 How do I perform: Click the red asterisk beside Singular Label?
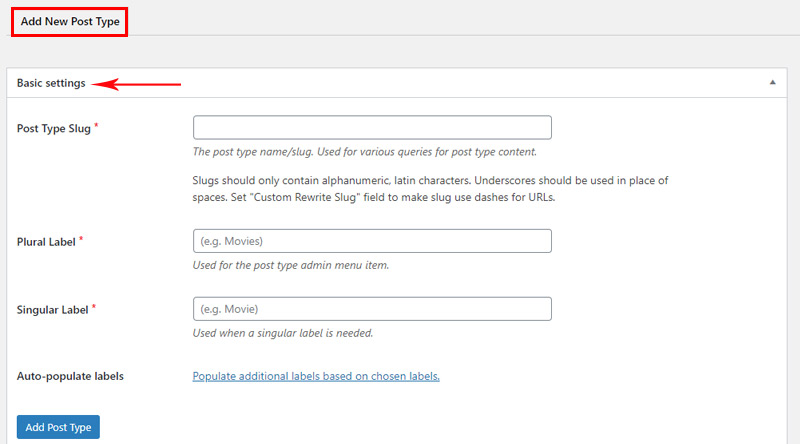point(94,307)
